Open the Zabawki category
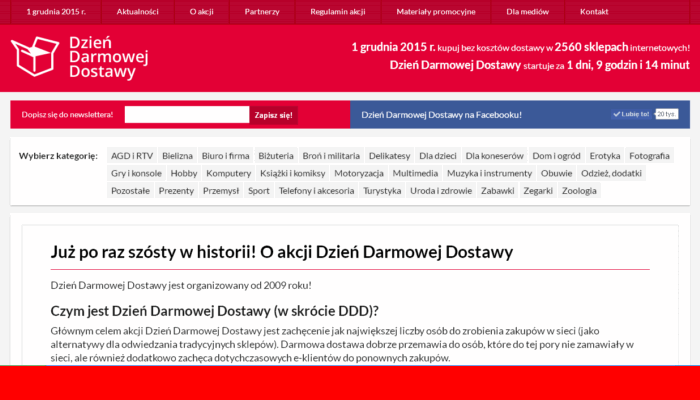700x400 pixels. point(497,191)
